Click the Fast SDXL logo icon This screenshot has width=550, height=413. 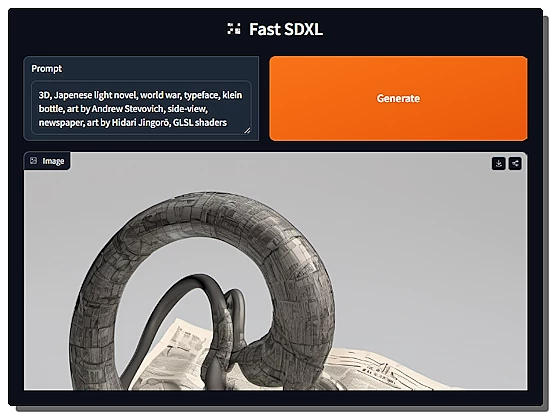(x=234, y=29)
